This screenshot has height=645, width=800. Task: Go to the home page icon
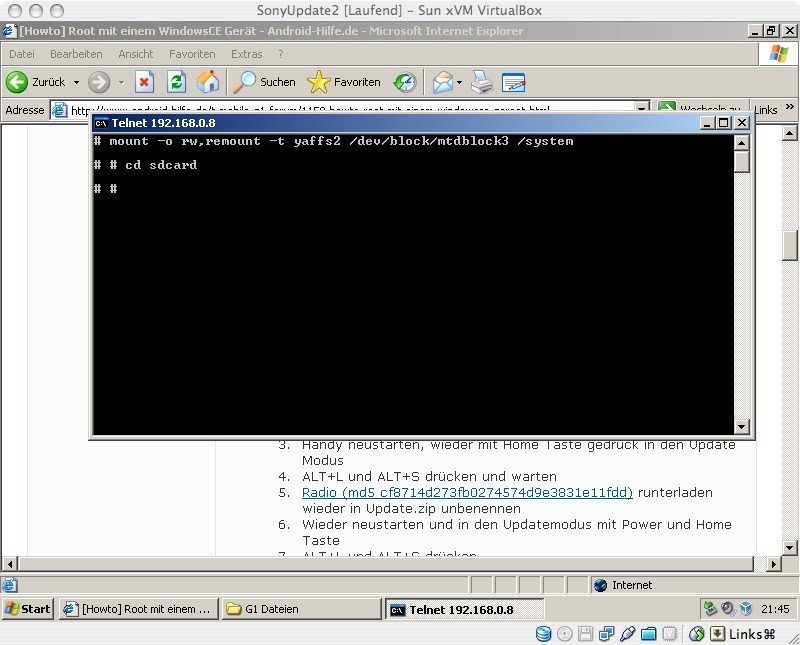[x=208, y=82]
